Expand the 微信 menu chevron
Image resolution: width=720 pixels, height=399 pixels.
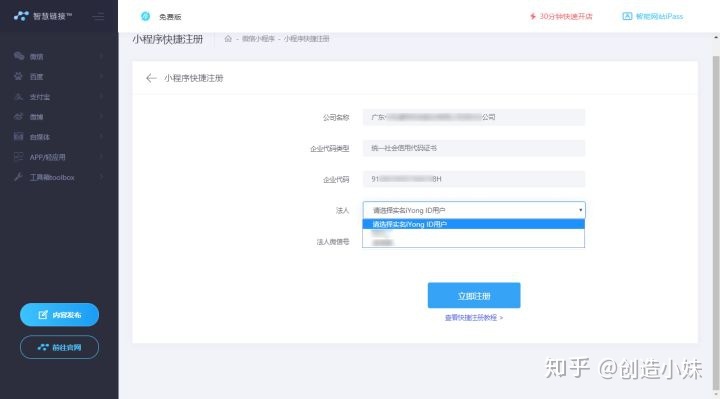(x=101, y=56)
